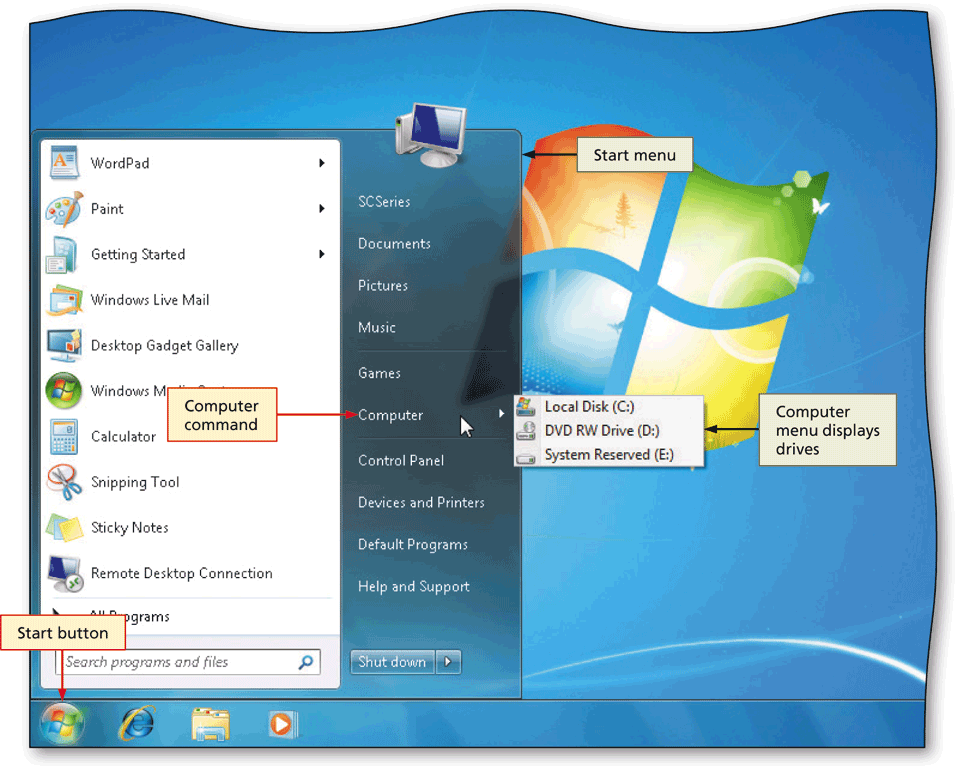Launch Windows Media Player from taskbar
Screen dimensions: 958x768
click(x=282, y=725)
